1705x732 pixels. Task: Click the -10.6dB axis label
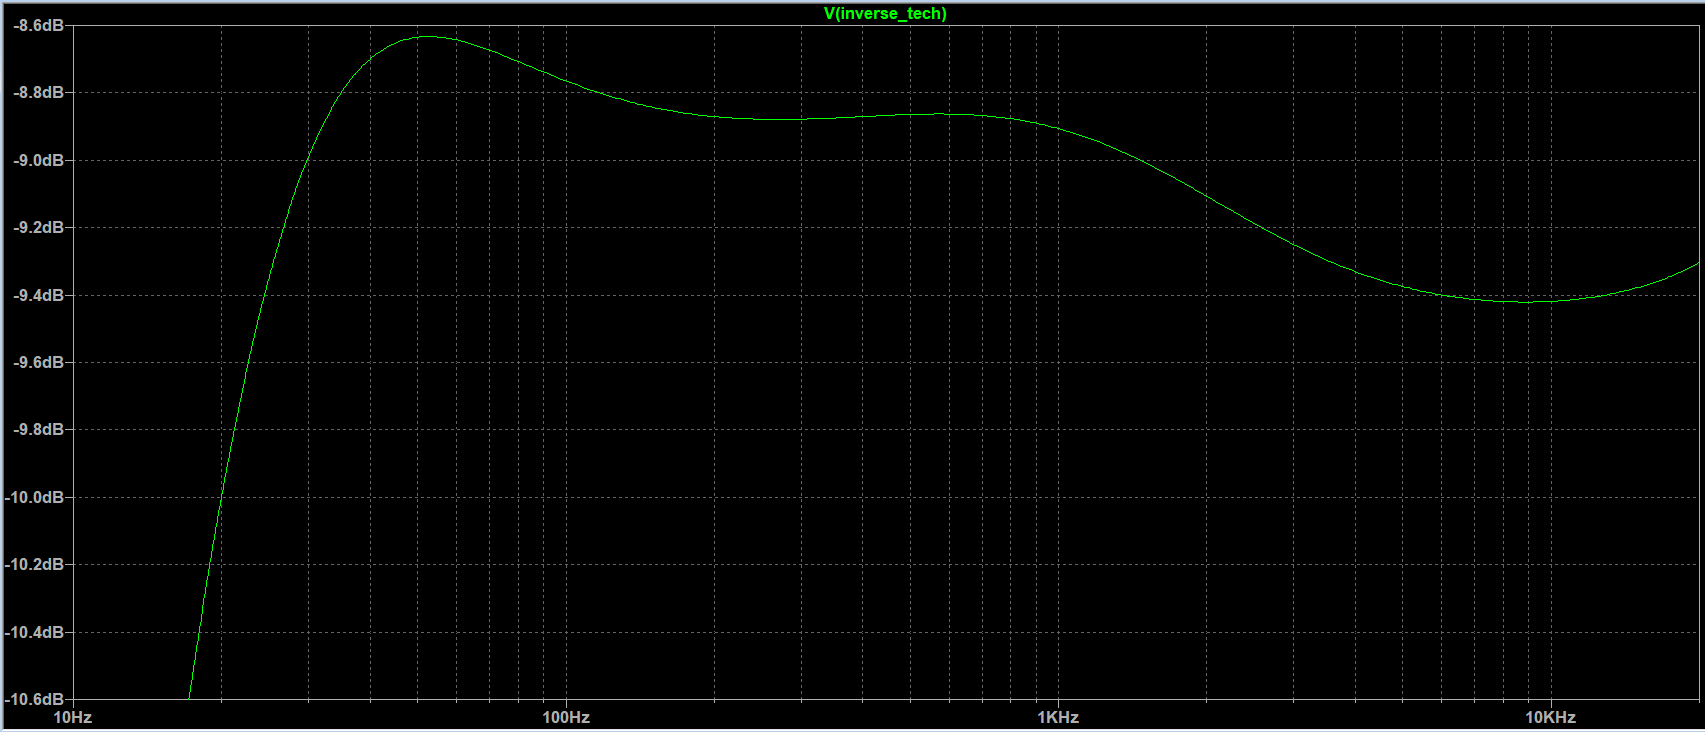35,699
